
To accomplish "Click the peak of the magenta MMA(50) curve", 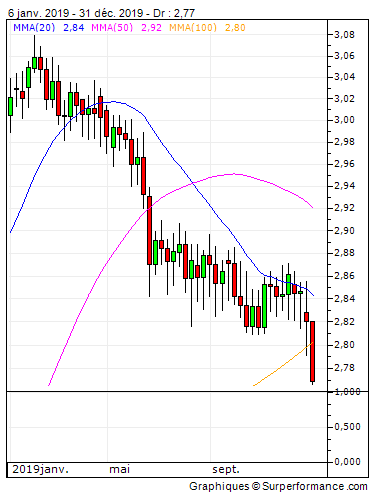I will [234, 174].
